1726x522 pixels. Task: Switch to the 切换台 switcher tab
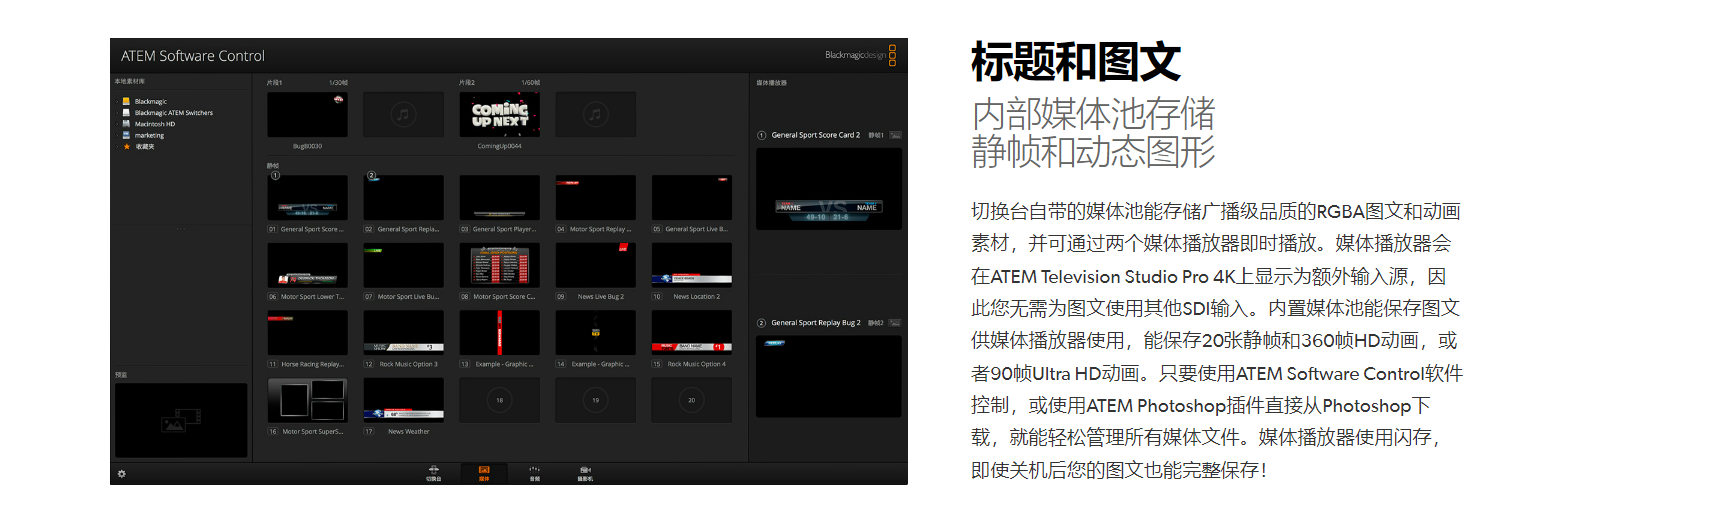click(434, 474)
